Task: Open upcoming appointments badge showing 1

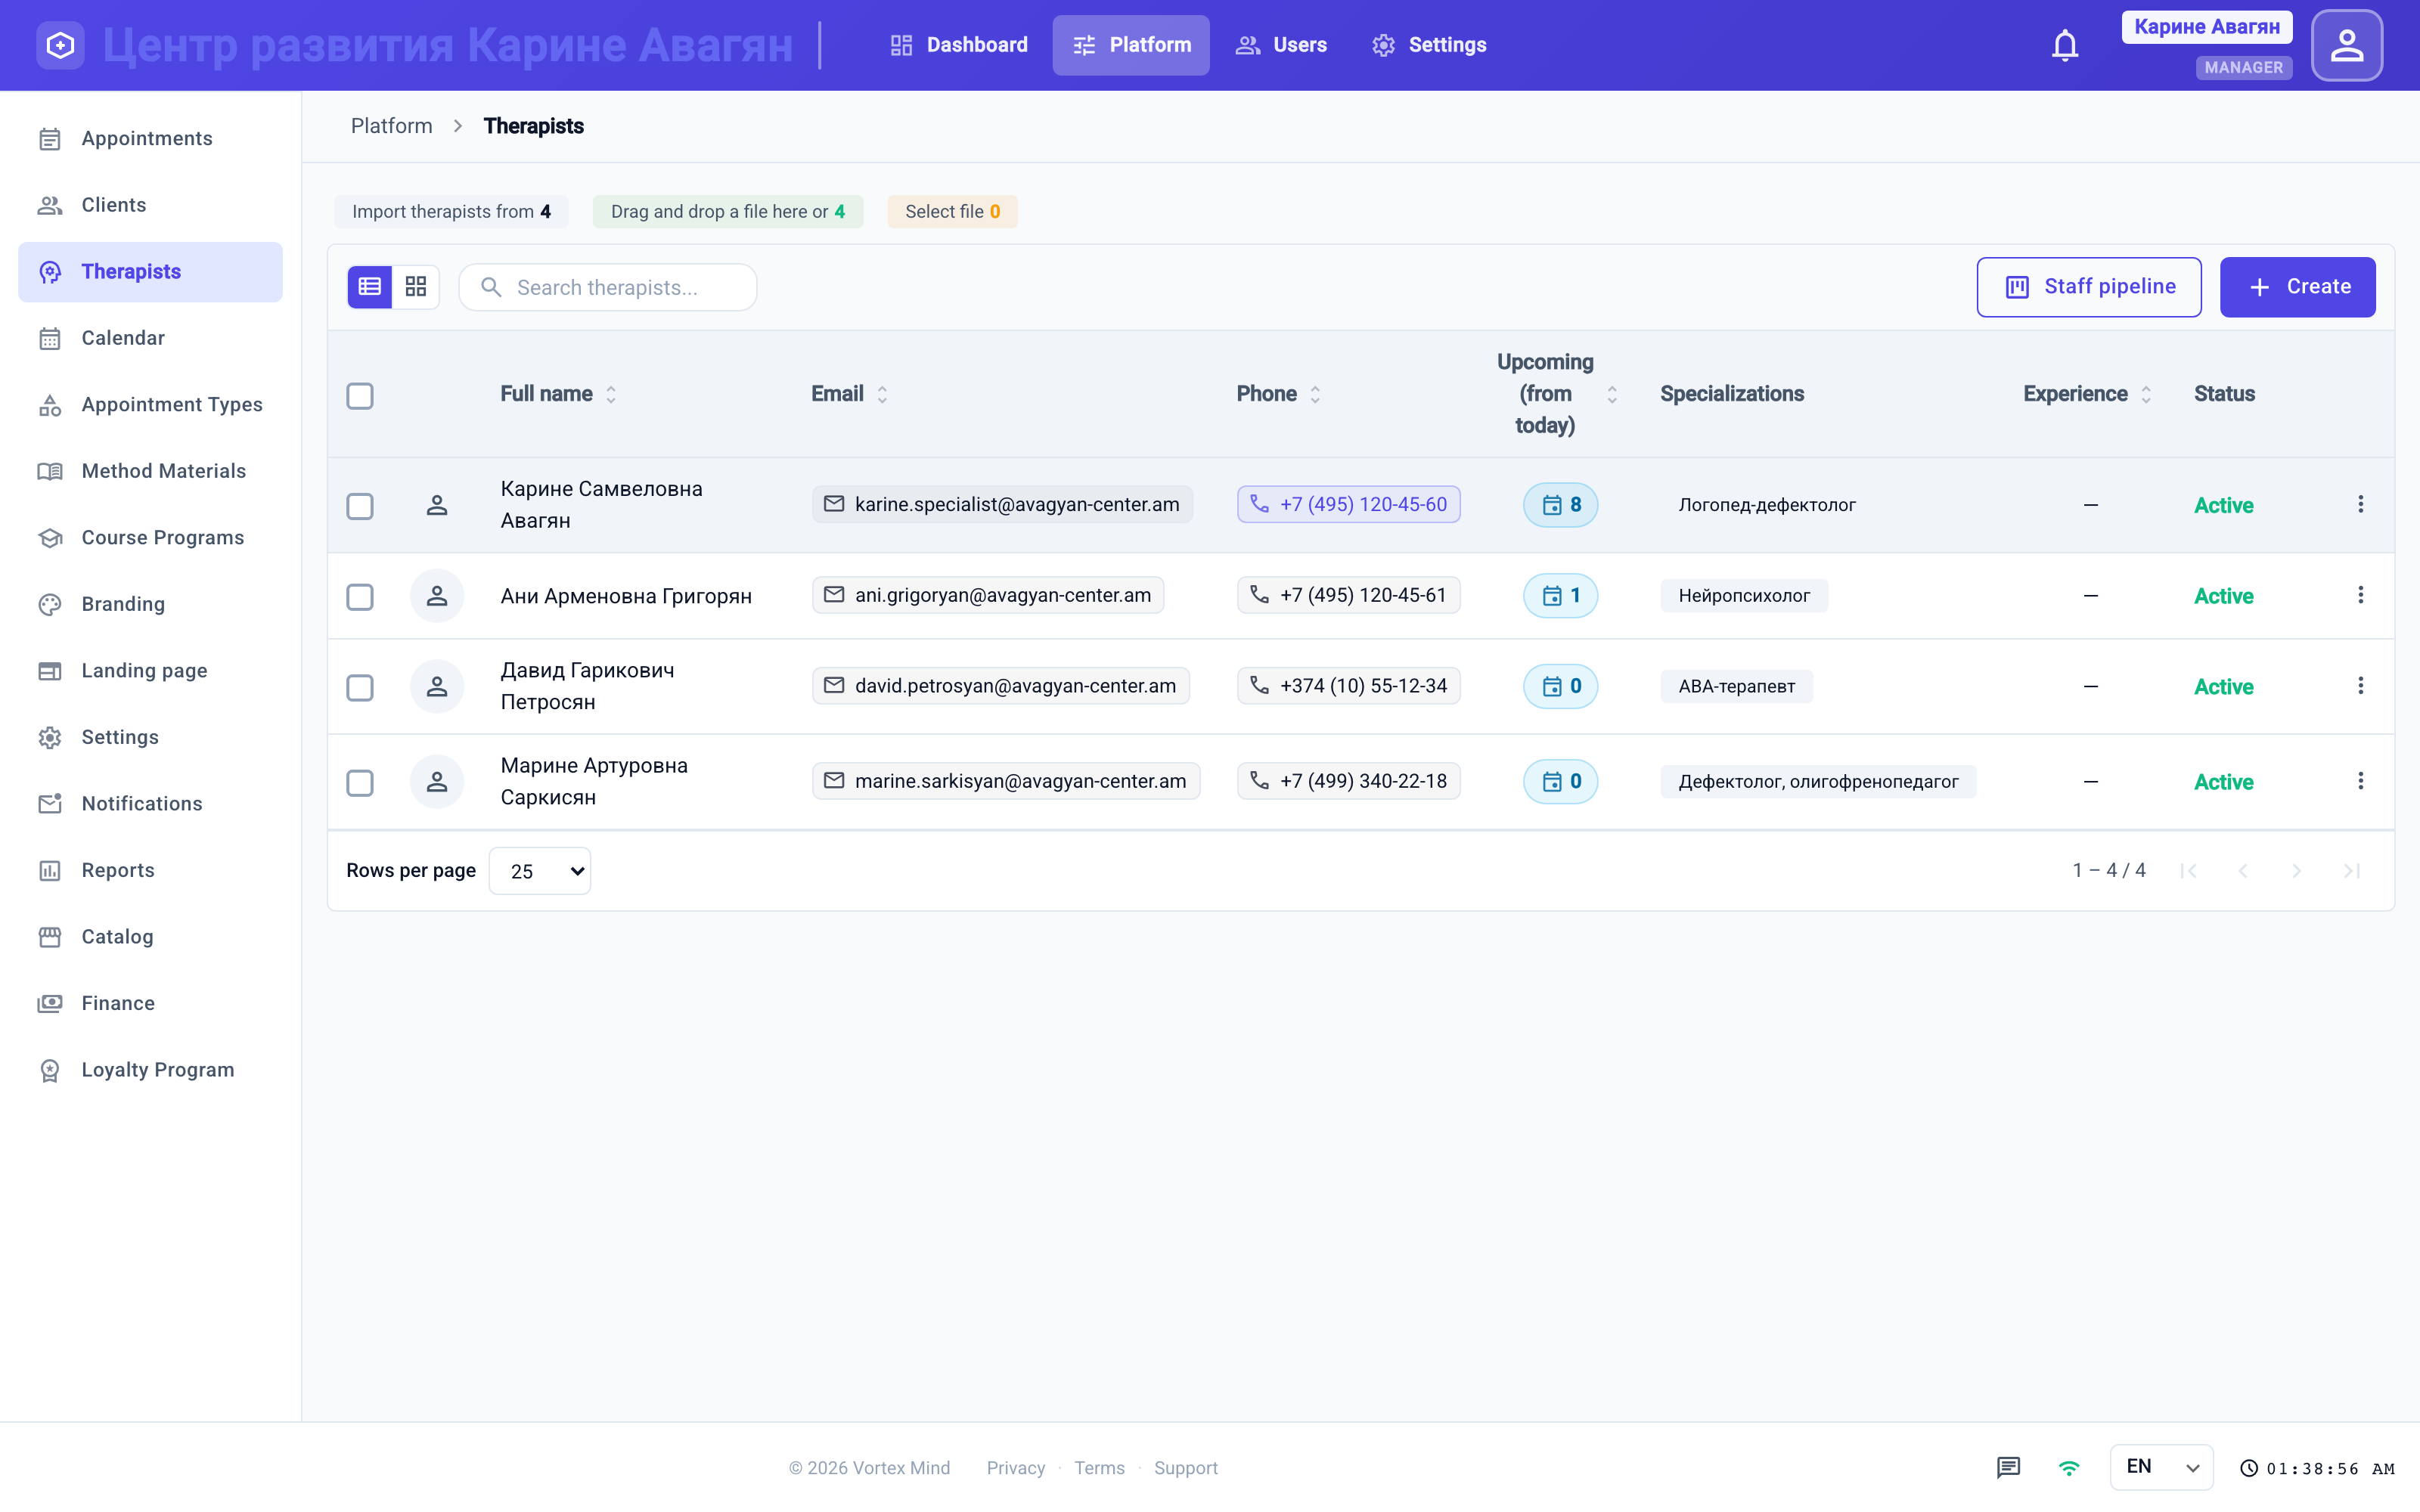Action: 1560,596
